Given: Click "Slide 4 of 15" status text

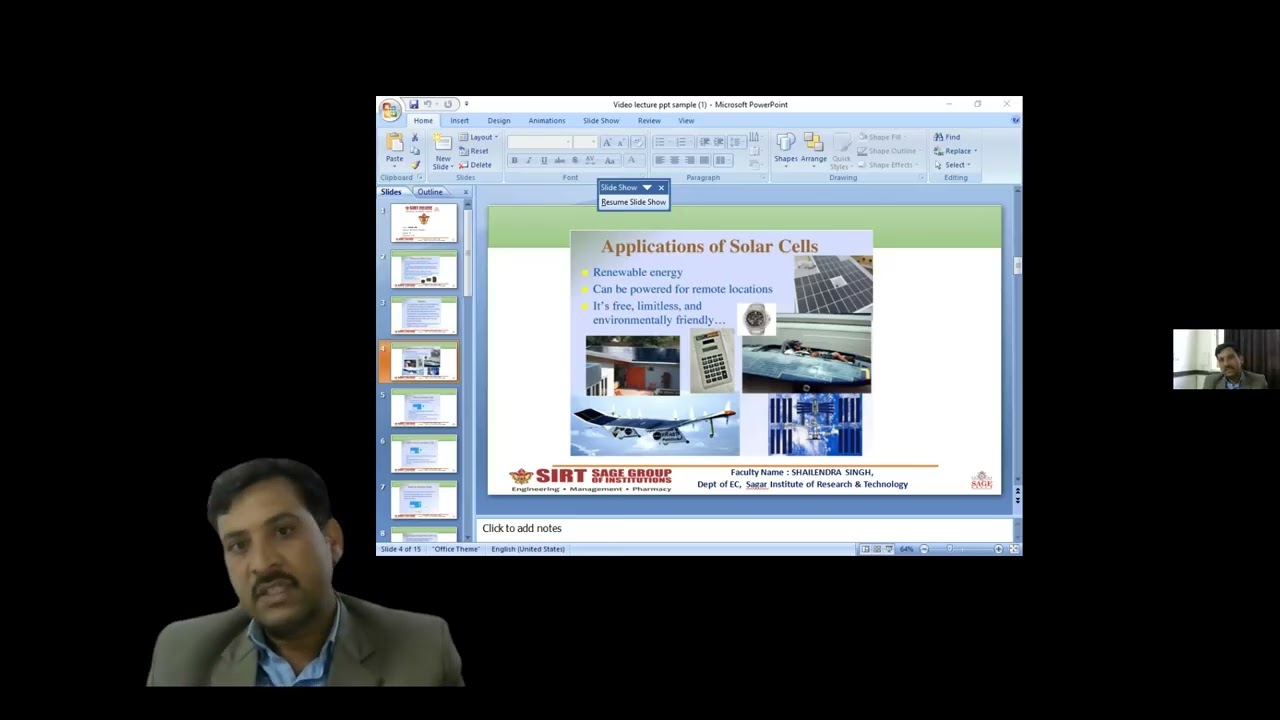Looking at the screenshot, I should point(401,549).
